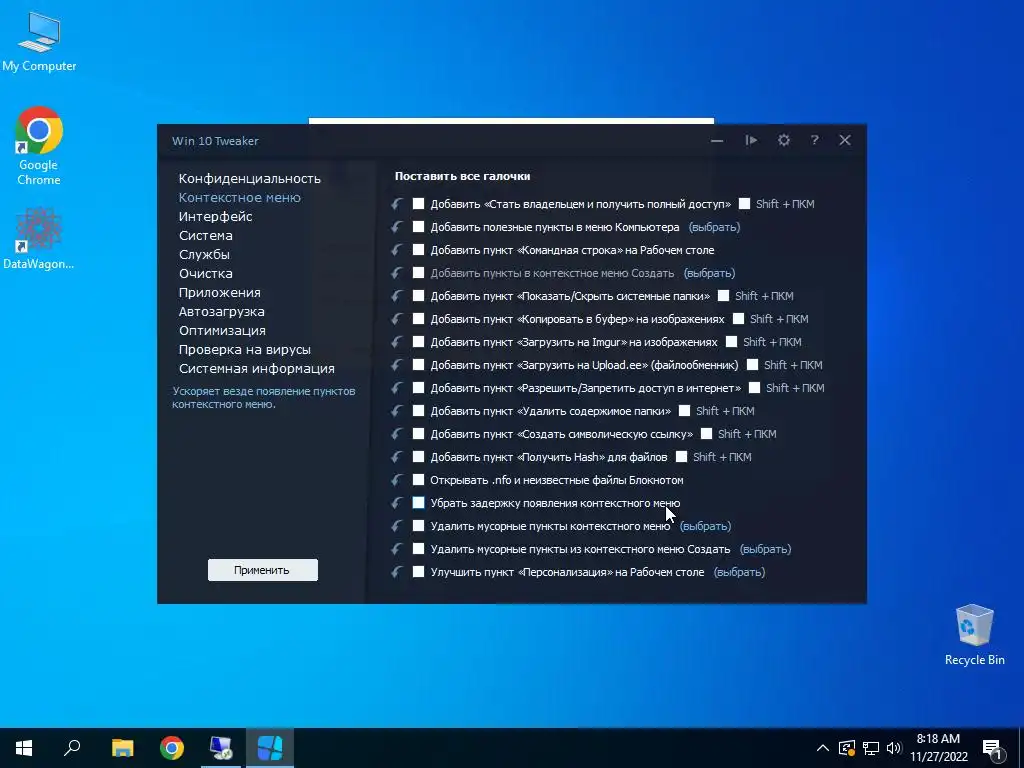Click (выбрать) next to Персонализация row
Image resolution: width=1024 pixels, height=768 pixels.
pyautogui.click(x=739, y=571)
